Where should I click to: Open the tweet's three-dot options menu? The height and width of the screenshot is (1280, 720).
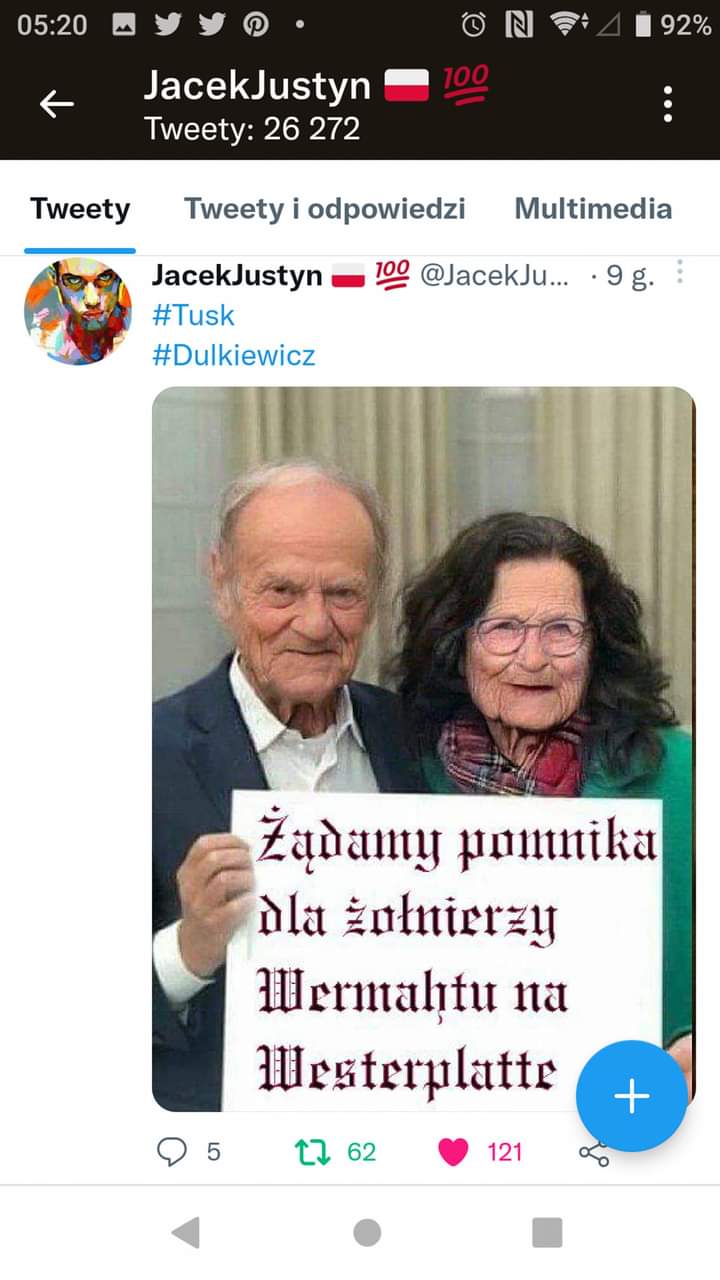[680, 272]
